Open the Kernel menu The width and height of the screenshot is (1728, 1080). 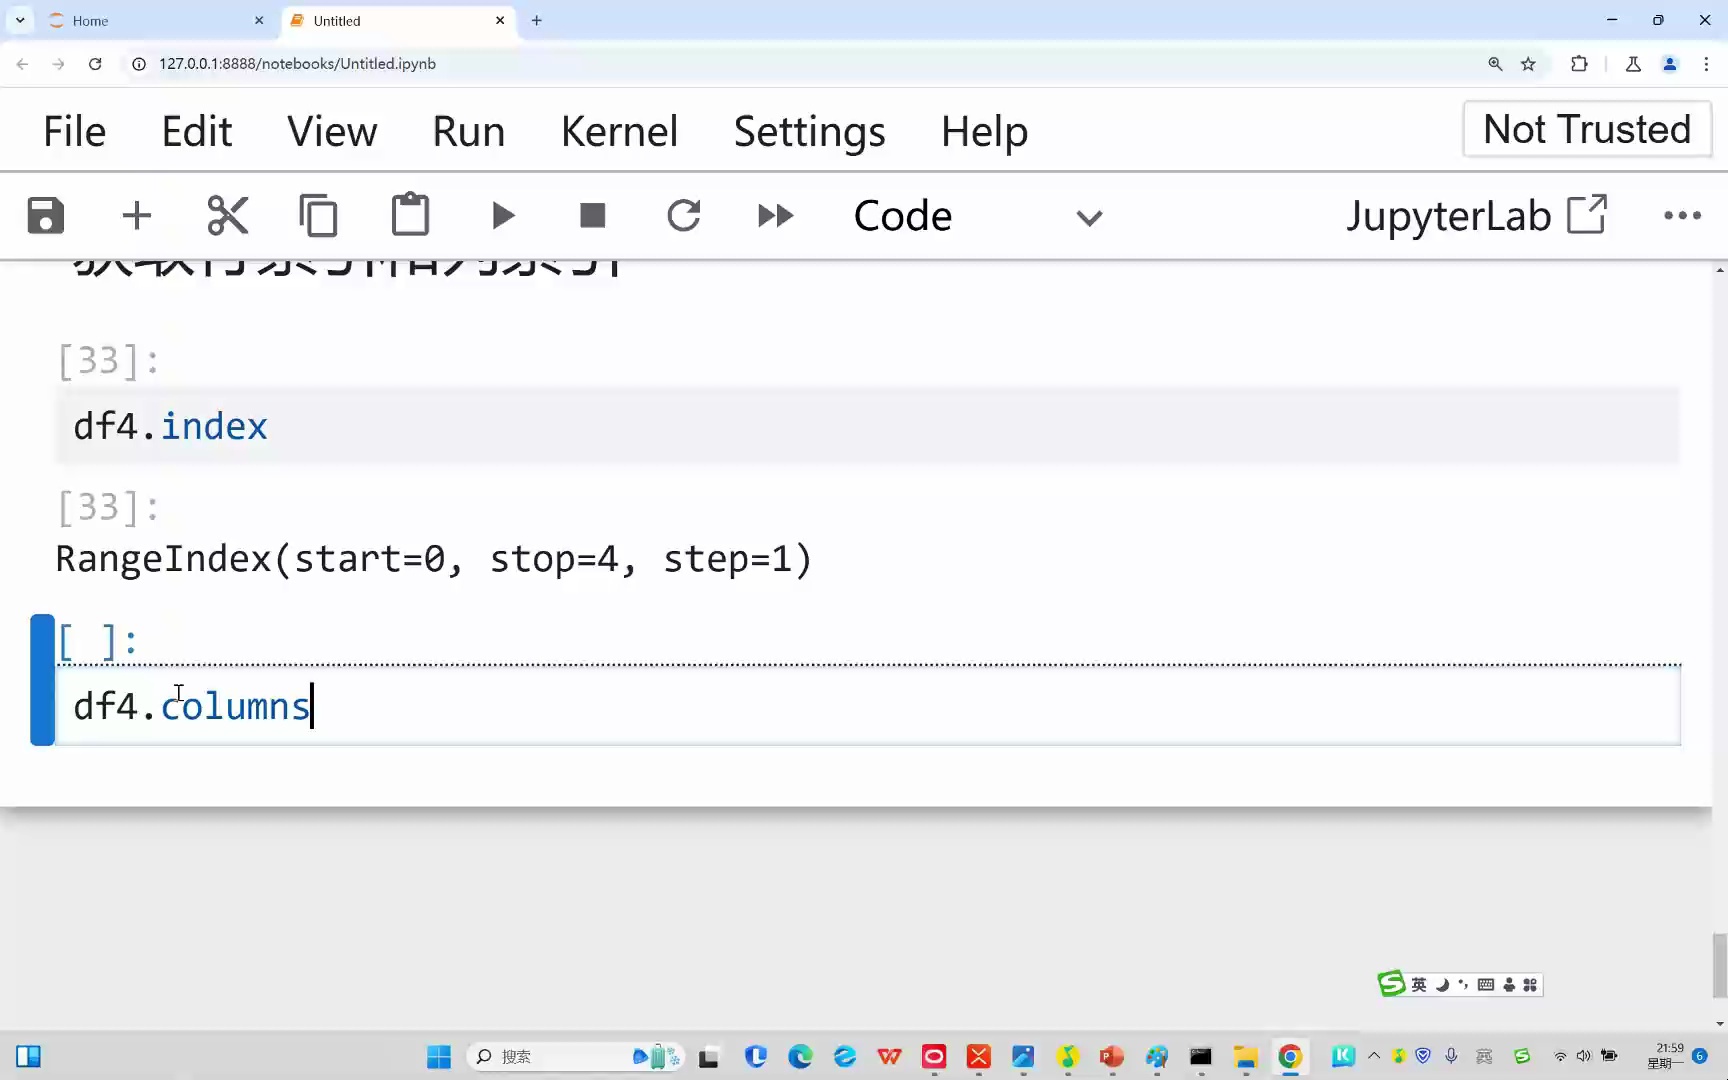point(619,131)
